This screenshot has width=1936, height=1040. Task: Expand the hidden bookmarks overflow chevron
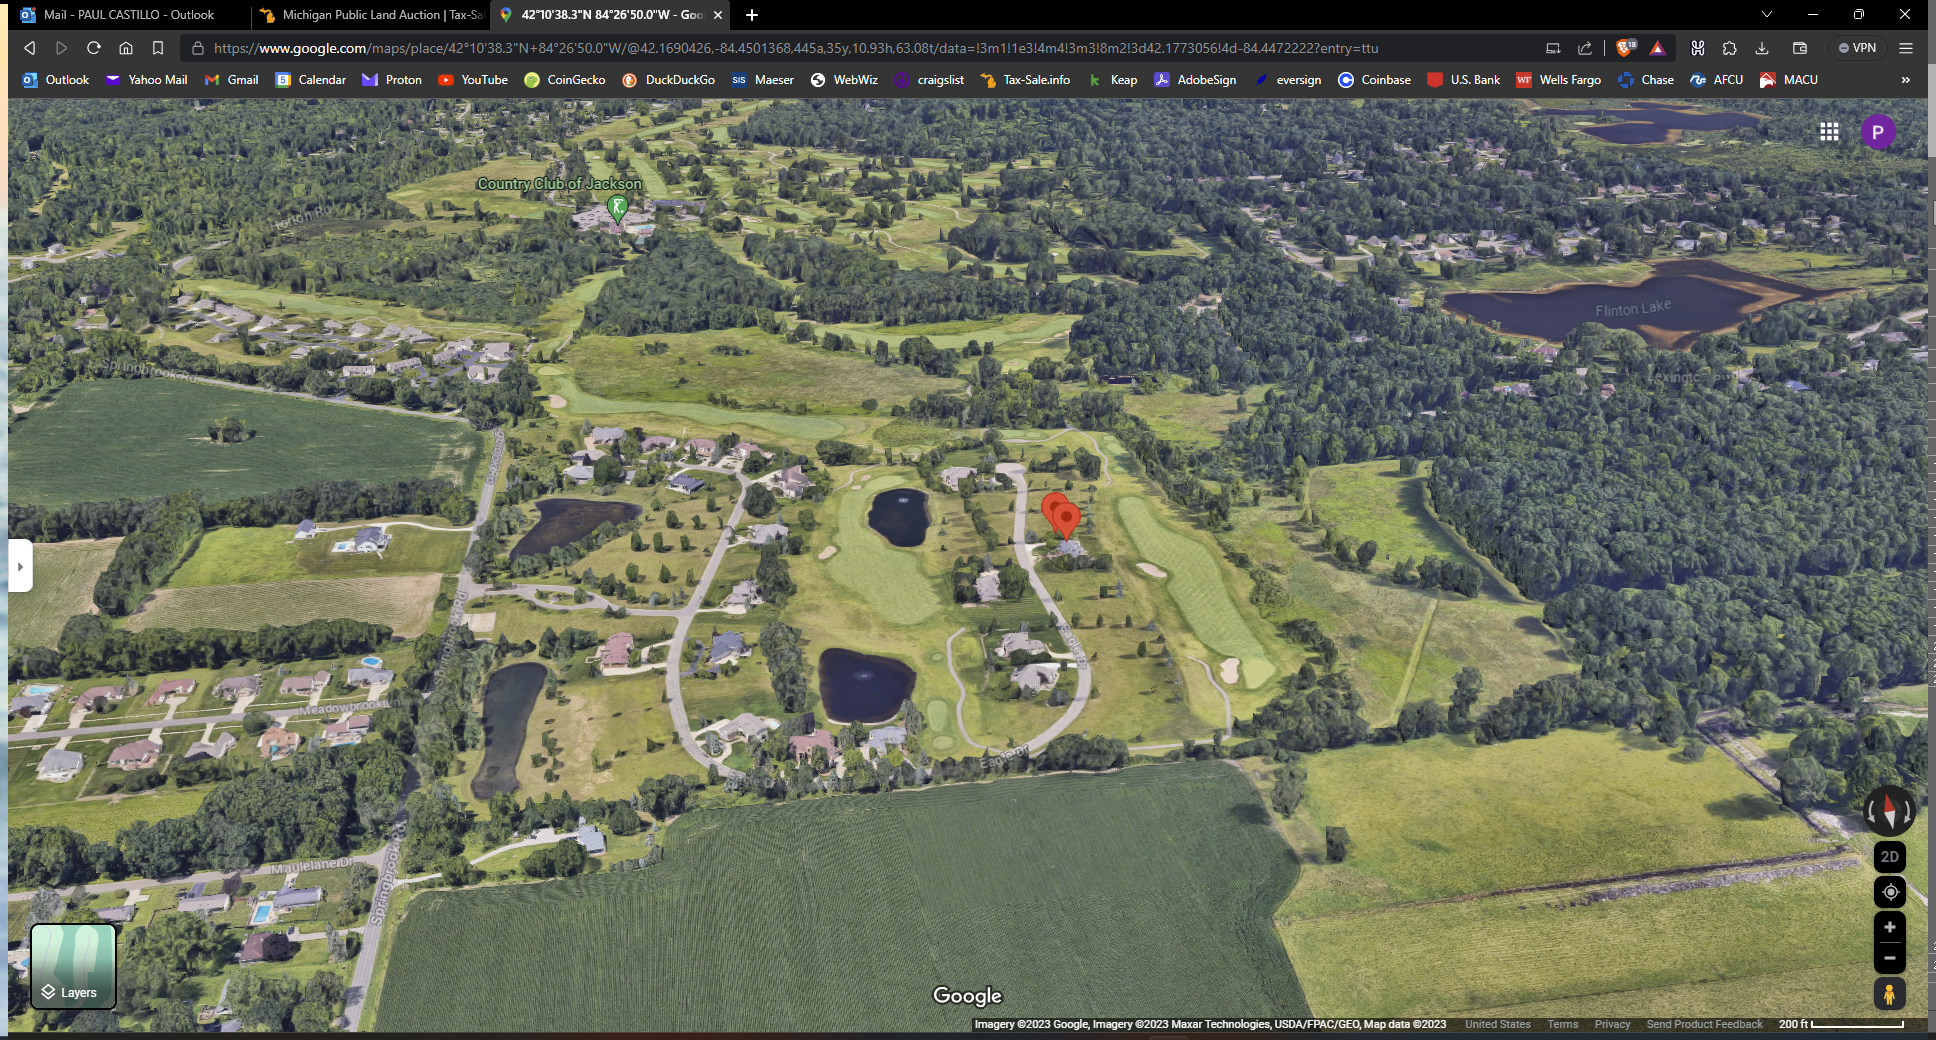coord(1905,80)
